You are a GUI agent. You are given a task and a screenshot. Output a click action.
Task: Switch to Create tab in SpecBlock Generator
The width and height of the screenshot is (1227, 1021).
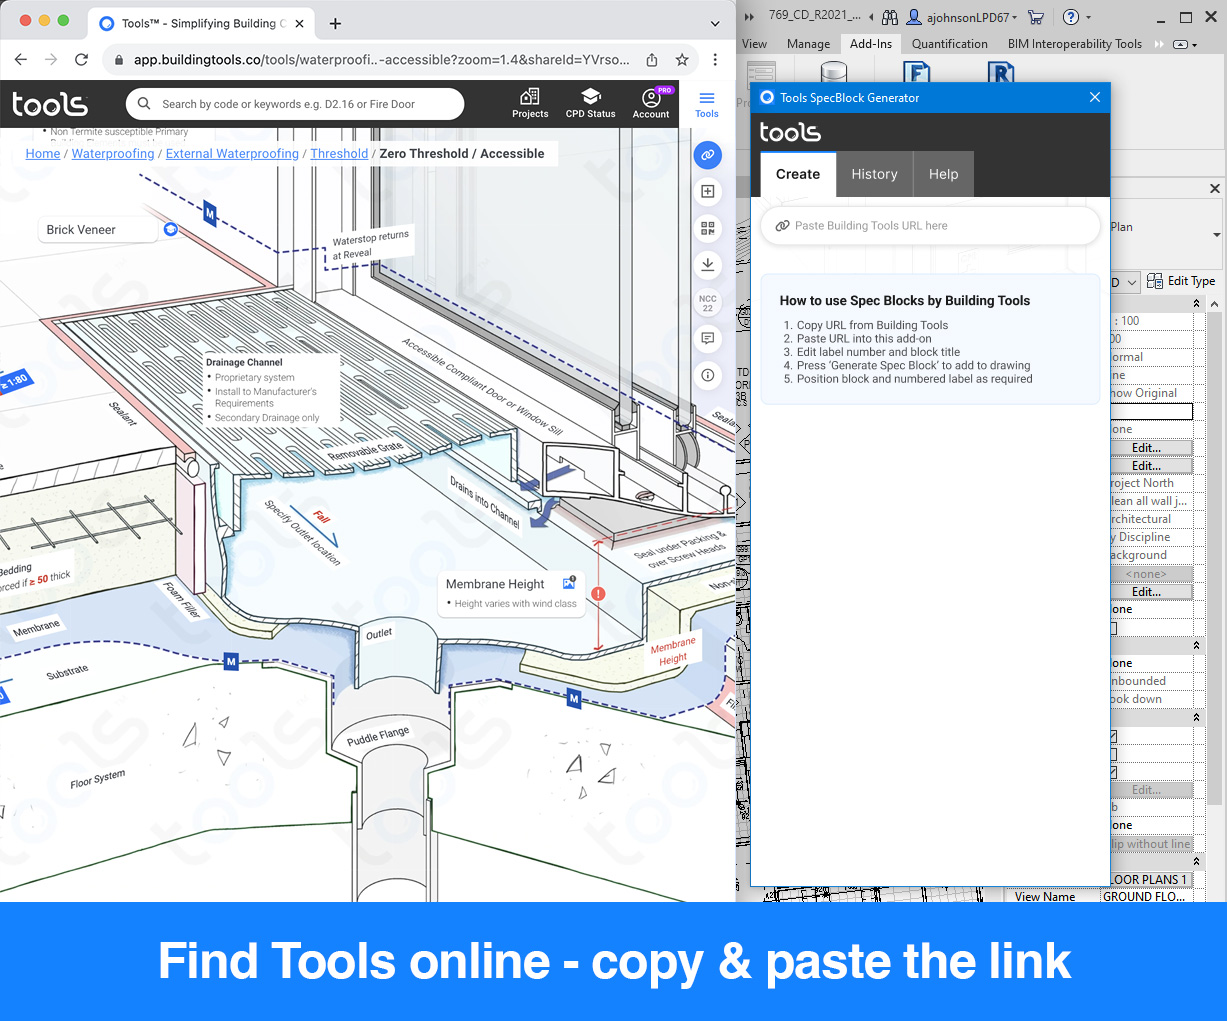tap(798, 174)
